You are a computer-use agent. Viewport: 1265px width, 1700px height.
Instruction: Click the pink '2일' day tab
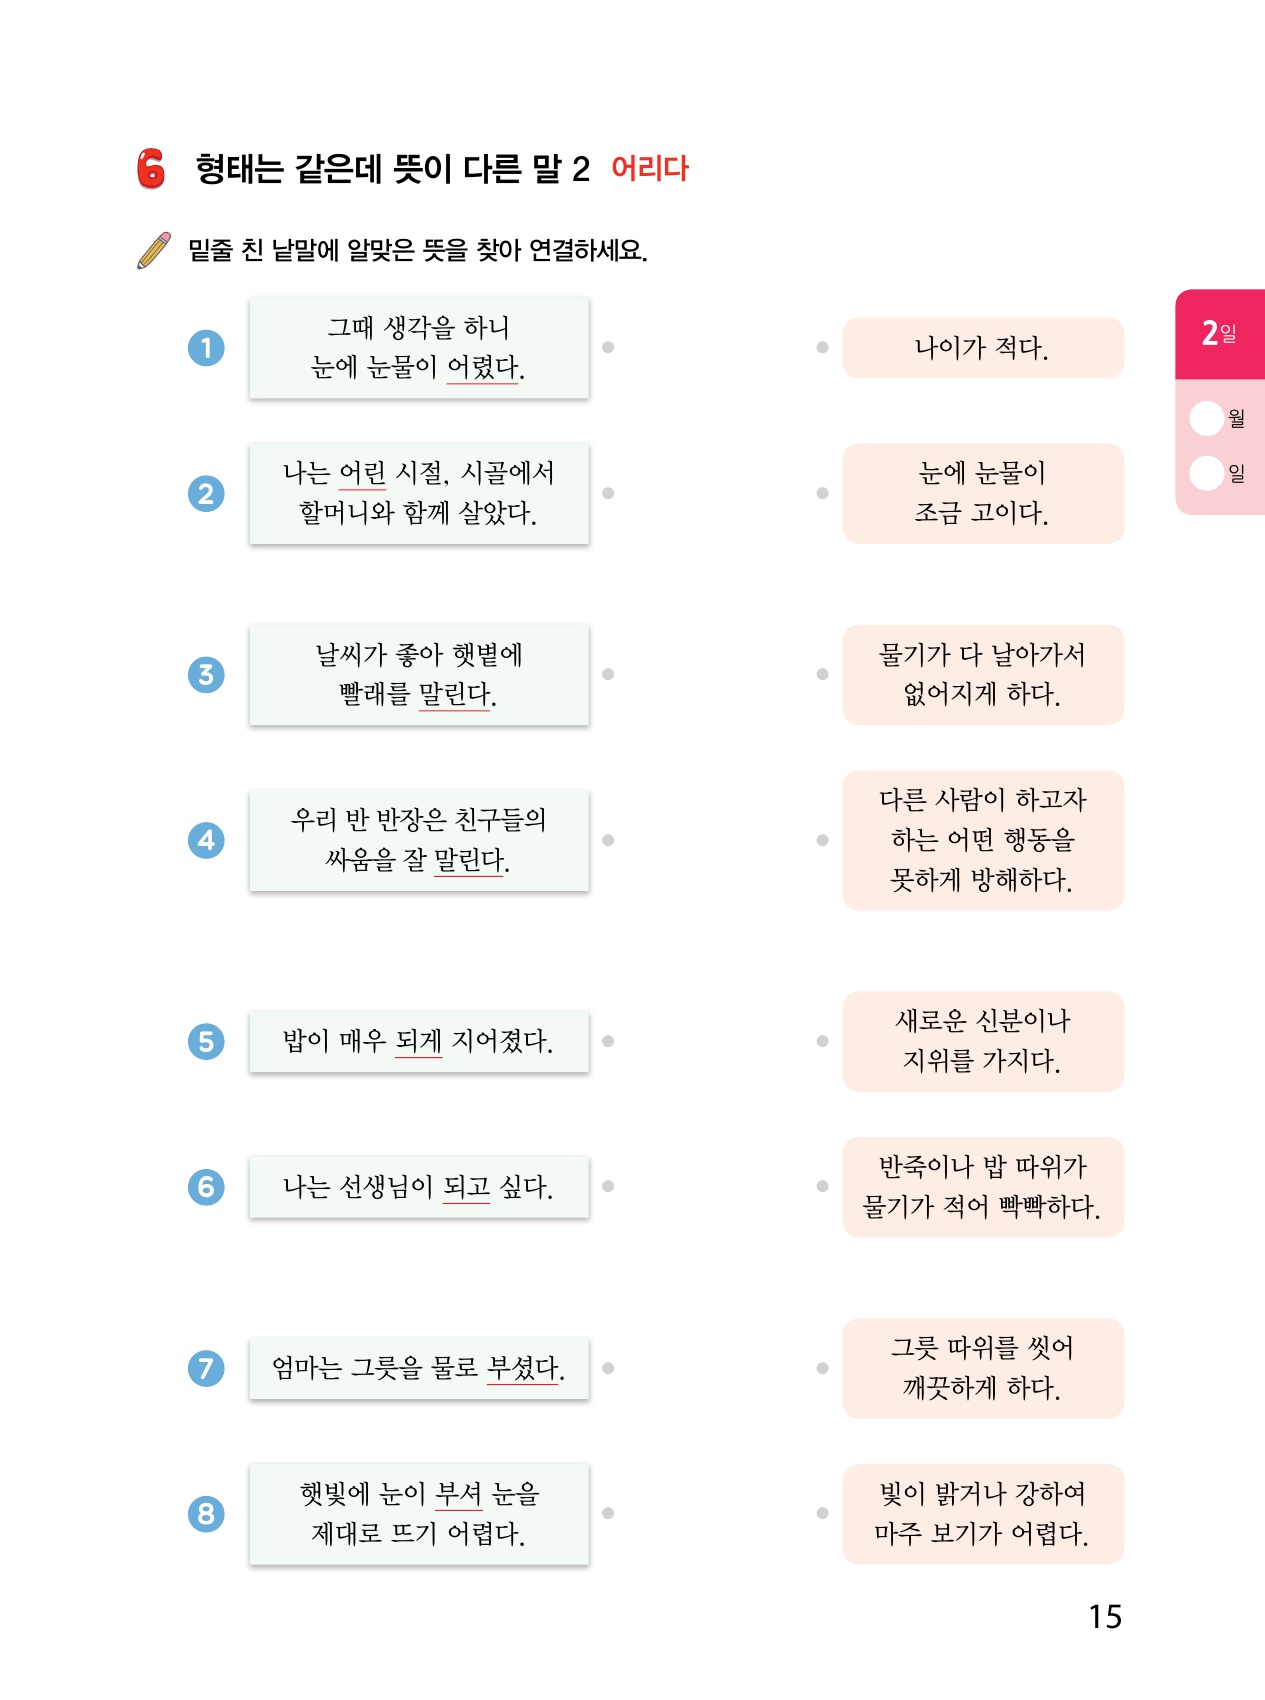coord(1220,333)
